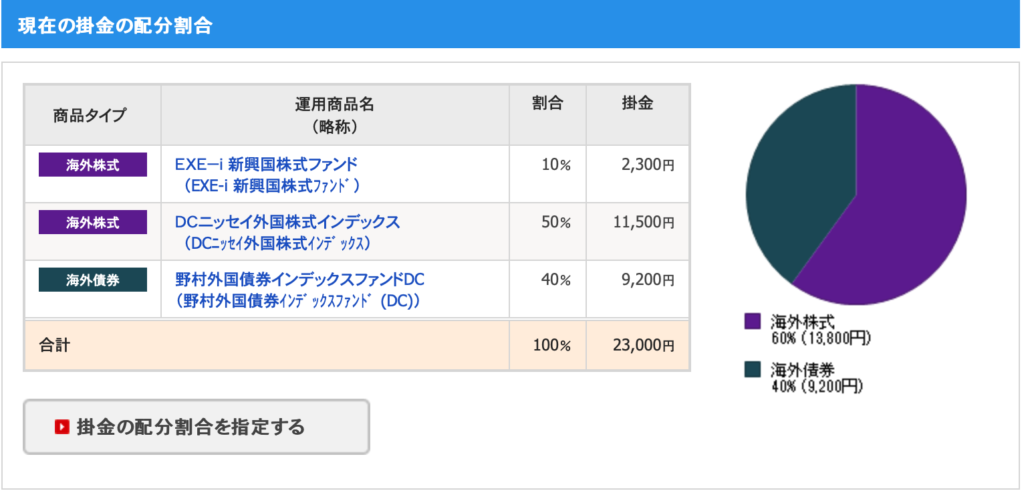Click the 海外株式 badge in first row
1024x491 pixels.
(93, 165)
